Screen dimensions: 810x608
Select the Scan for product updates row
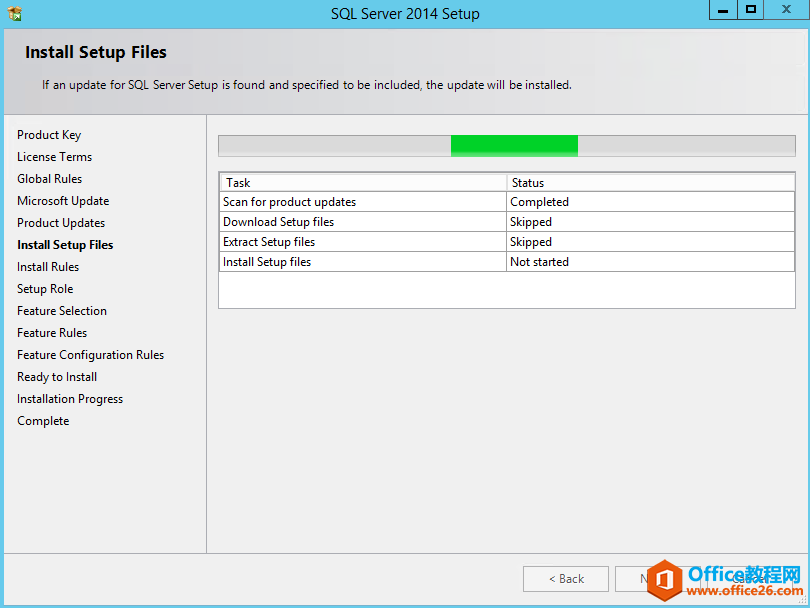pos(507,202)
